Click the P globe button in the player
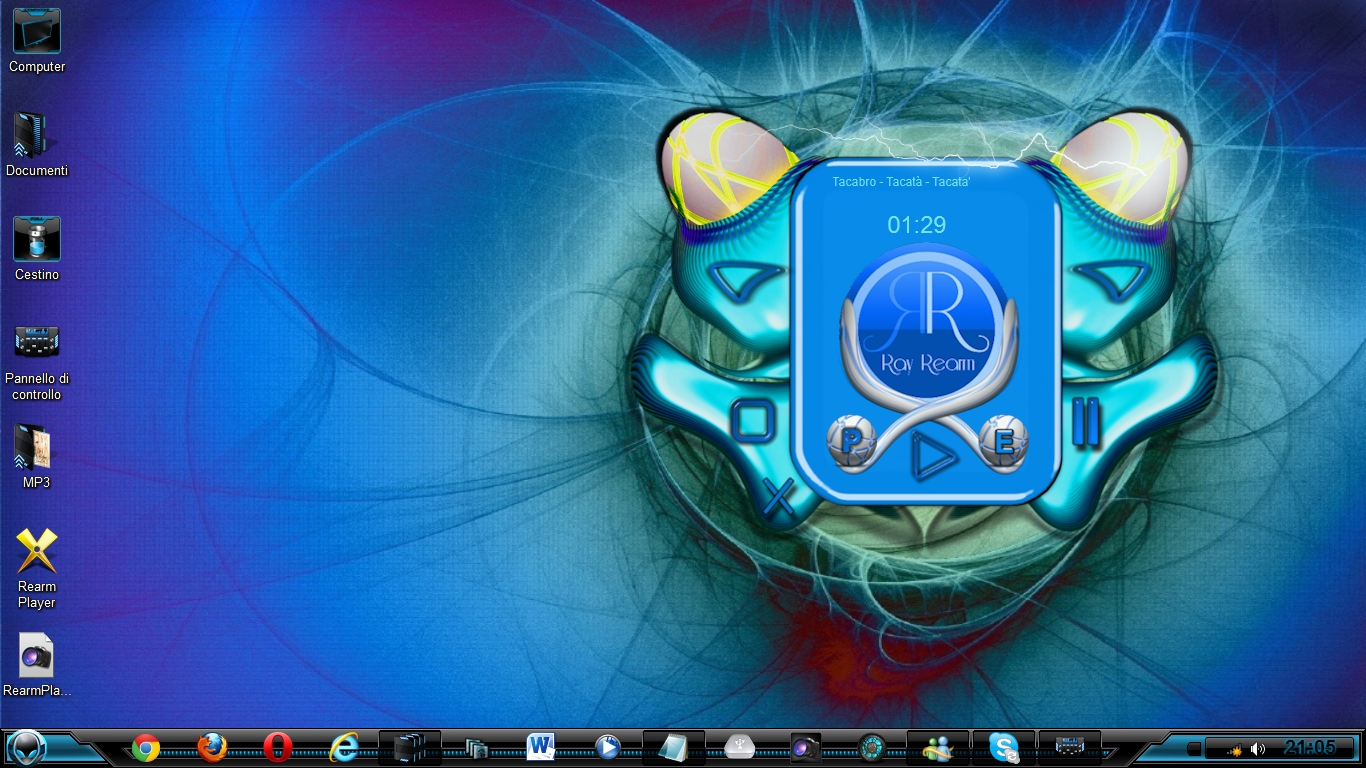 point(852,441)
